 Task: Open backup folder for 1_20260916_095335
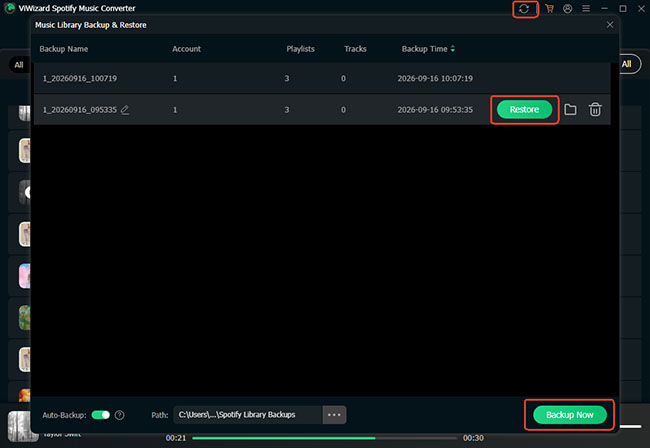[x=570, y=109]
